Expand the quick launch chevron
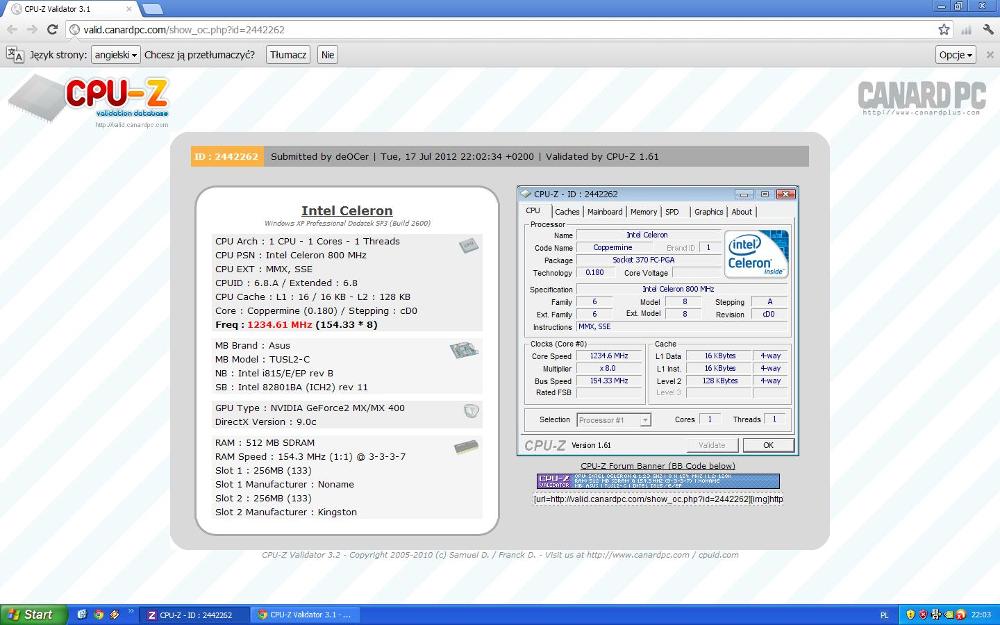Image resolution: width=1000 pixels, height=625 pixels. 131,611
